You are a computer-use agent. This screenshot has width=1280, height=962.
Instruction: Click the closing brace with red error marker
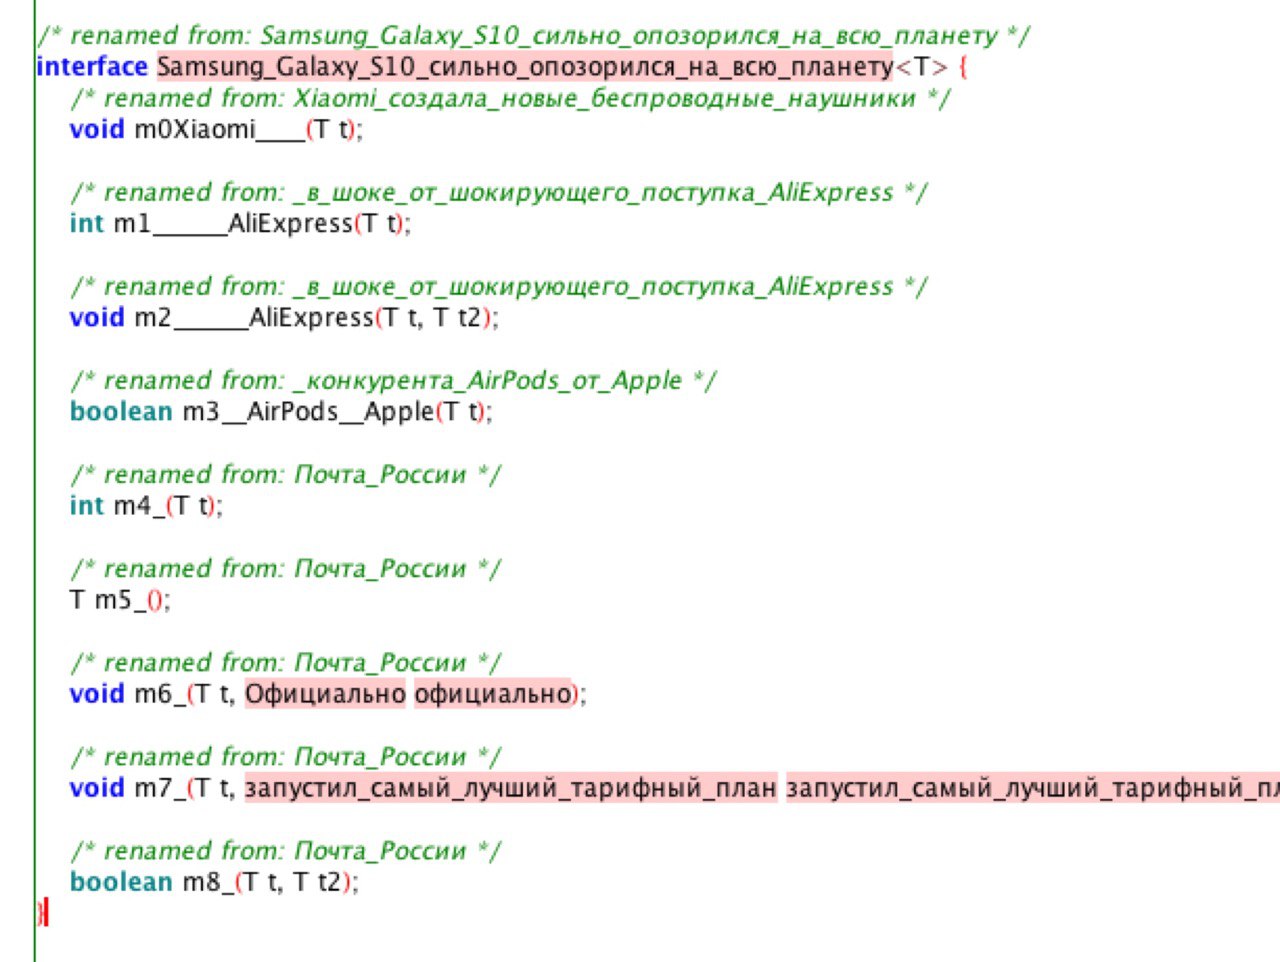(x=42, y=912)
